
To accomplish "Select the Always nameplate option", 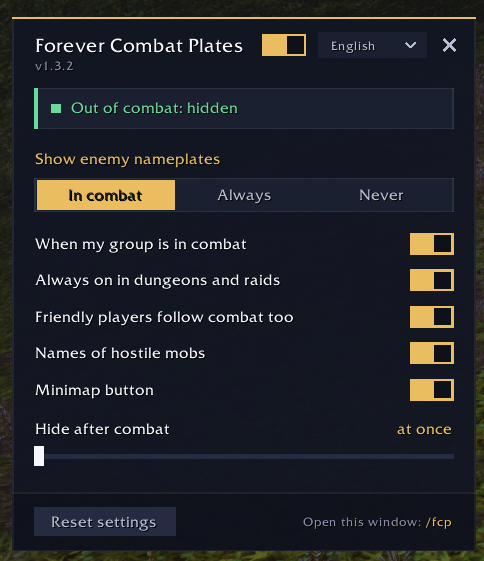I will pos(244,195).
